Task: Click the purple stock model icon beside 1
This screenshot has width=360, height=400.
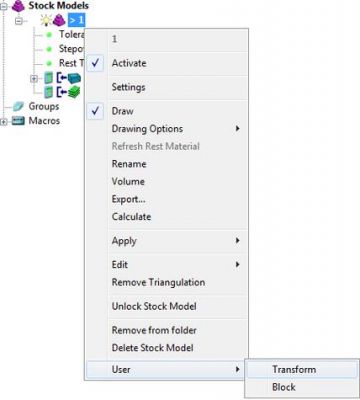Action: click(x=59, y=21)
